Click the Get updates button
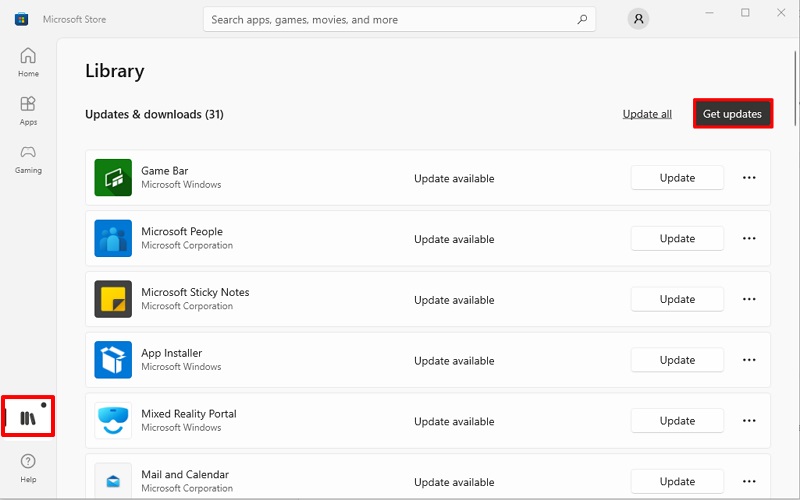800x500 pixels. pyautogui.click(x=733, y=114)
